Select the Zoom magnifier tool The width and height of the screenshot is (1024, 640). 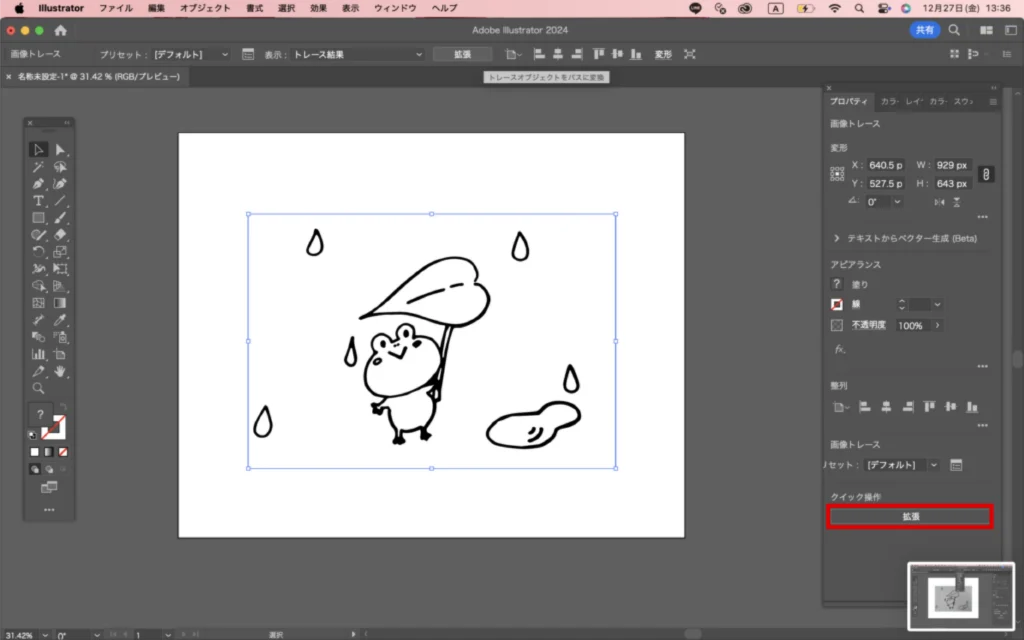[x=39, y=388]
